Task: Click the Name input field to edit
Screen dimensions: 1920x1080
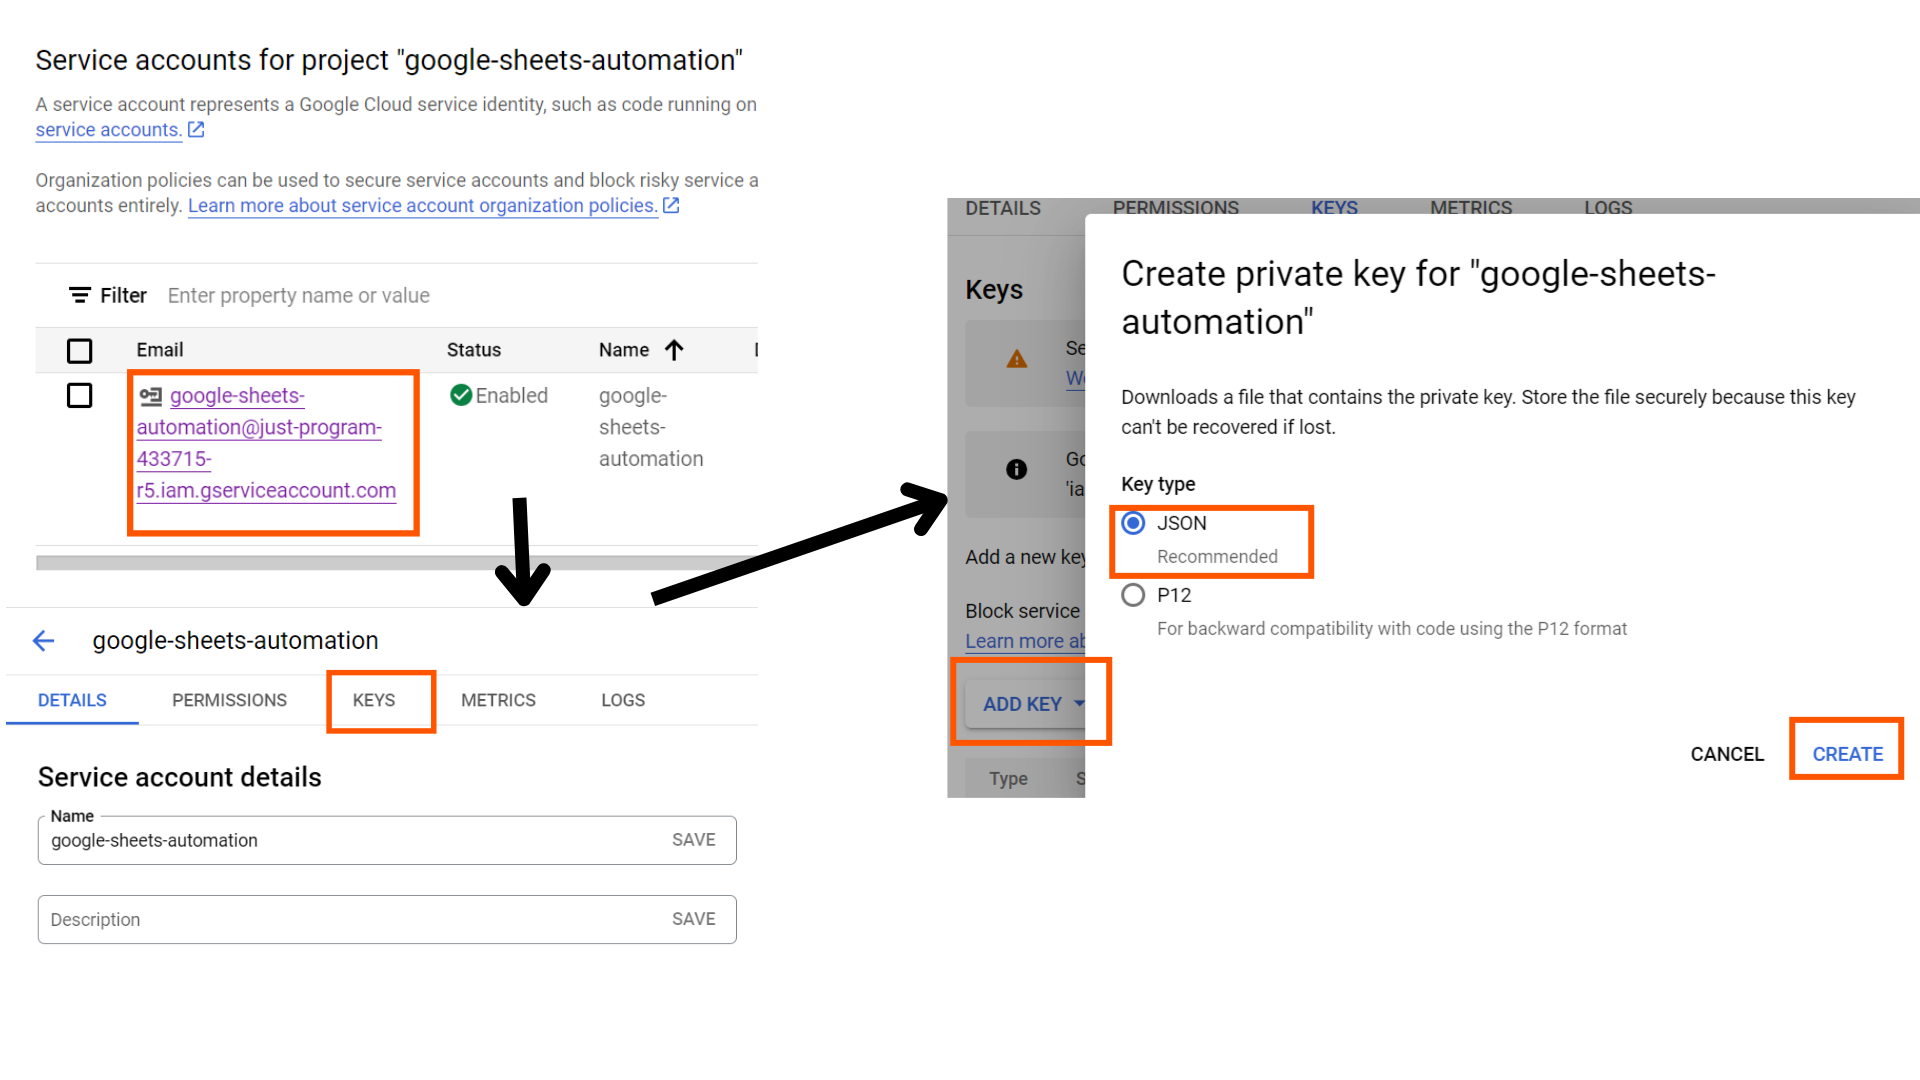Action: pyautogui.click(x=349, y=840)
